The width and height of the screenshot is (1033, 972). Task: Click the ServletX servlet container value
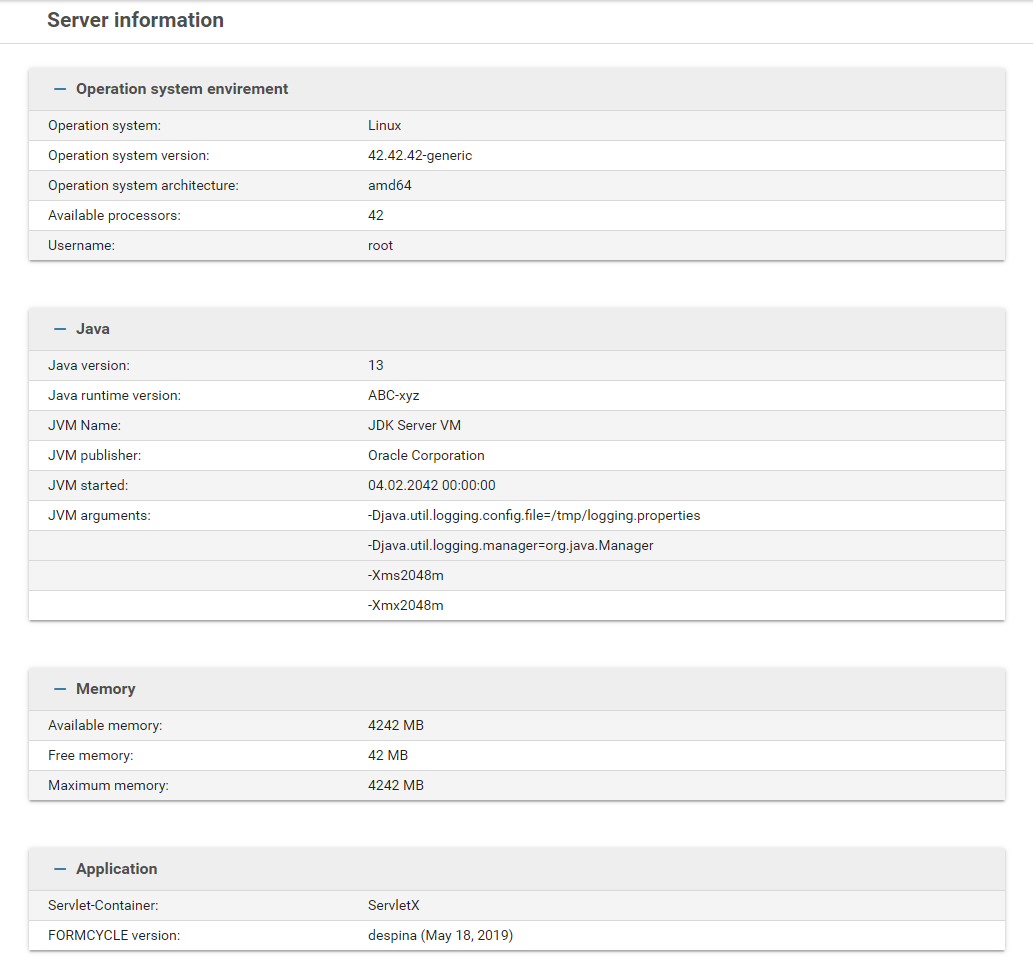(393, 906)
